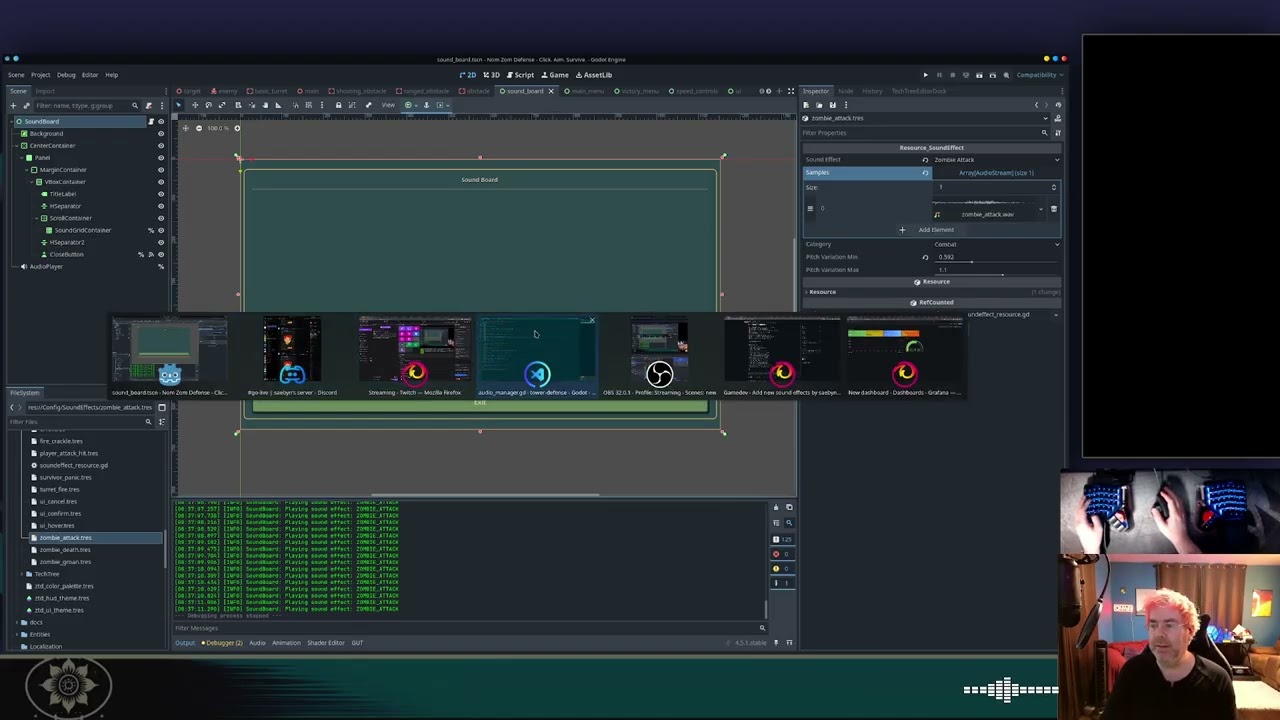
Task: Switch to Discord window in task switcher
Action: point(292,357)
